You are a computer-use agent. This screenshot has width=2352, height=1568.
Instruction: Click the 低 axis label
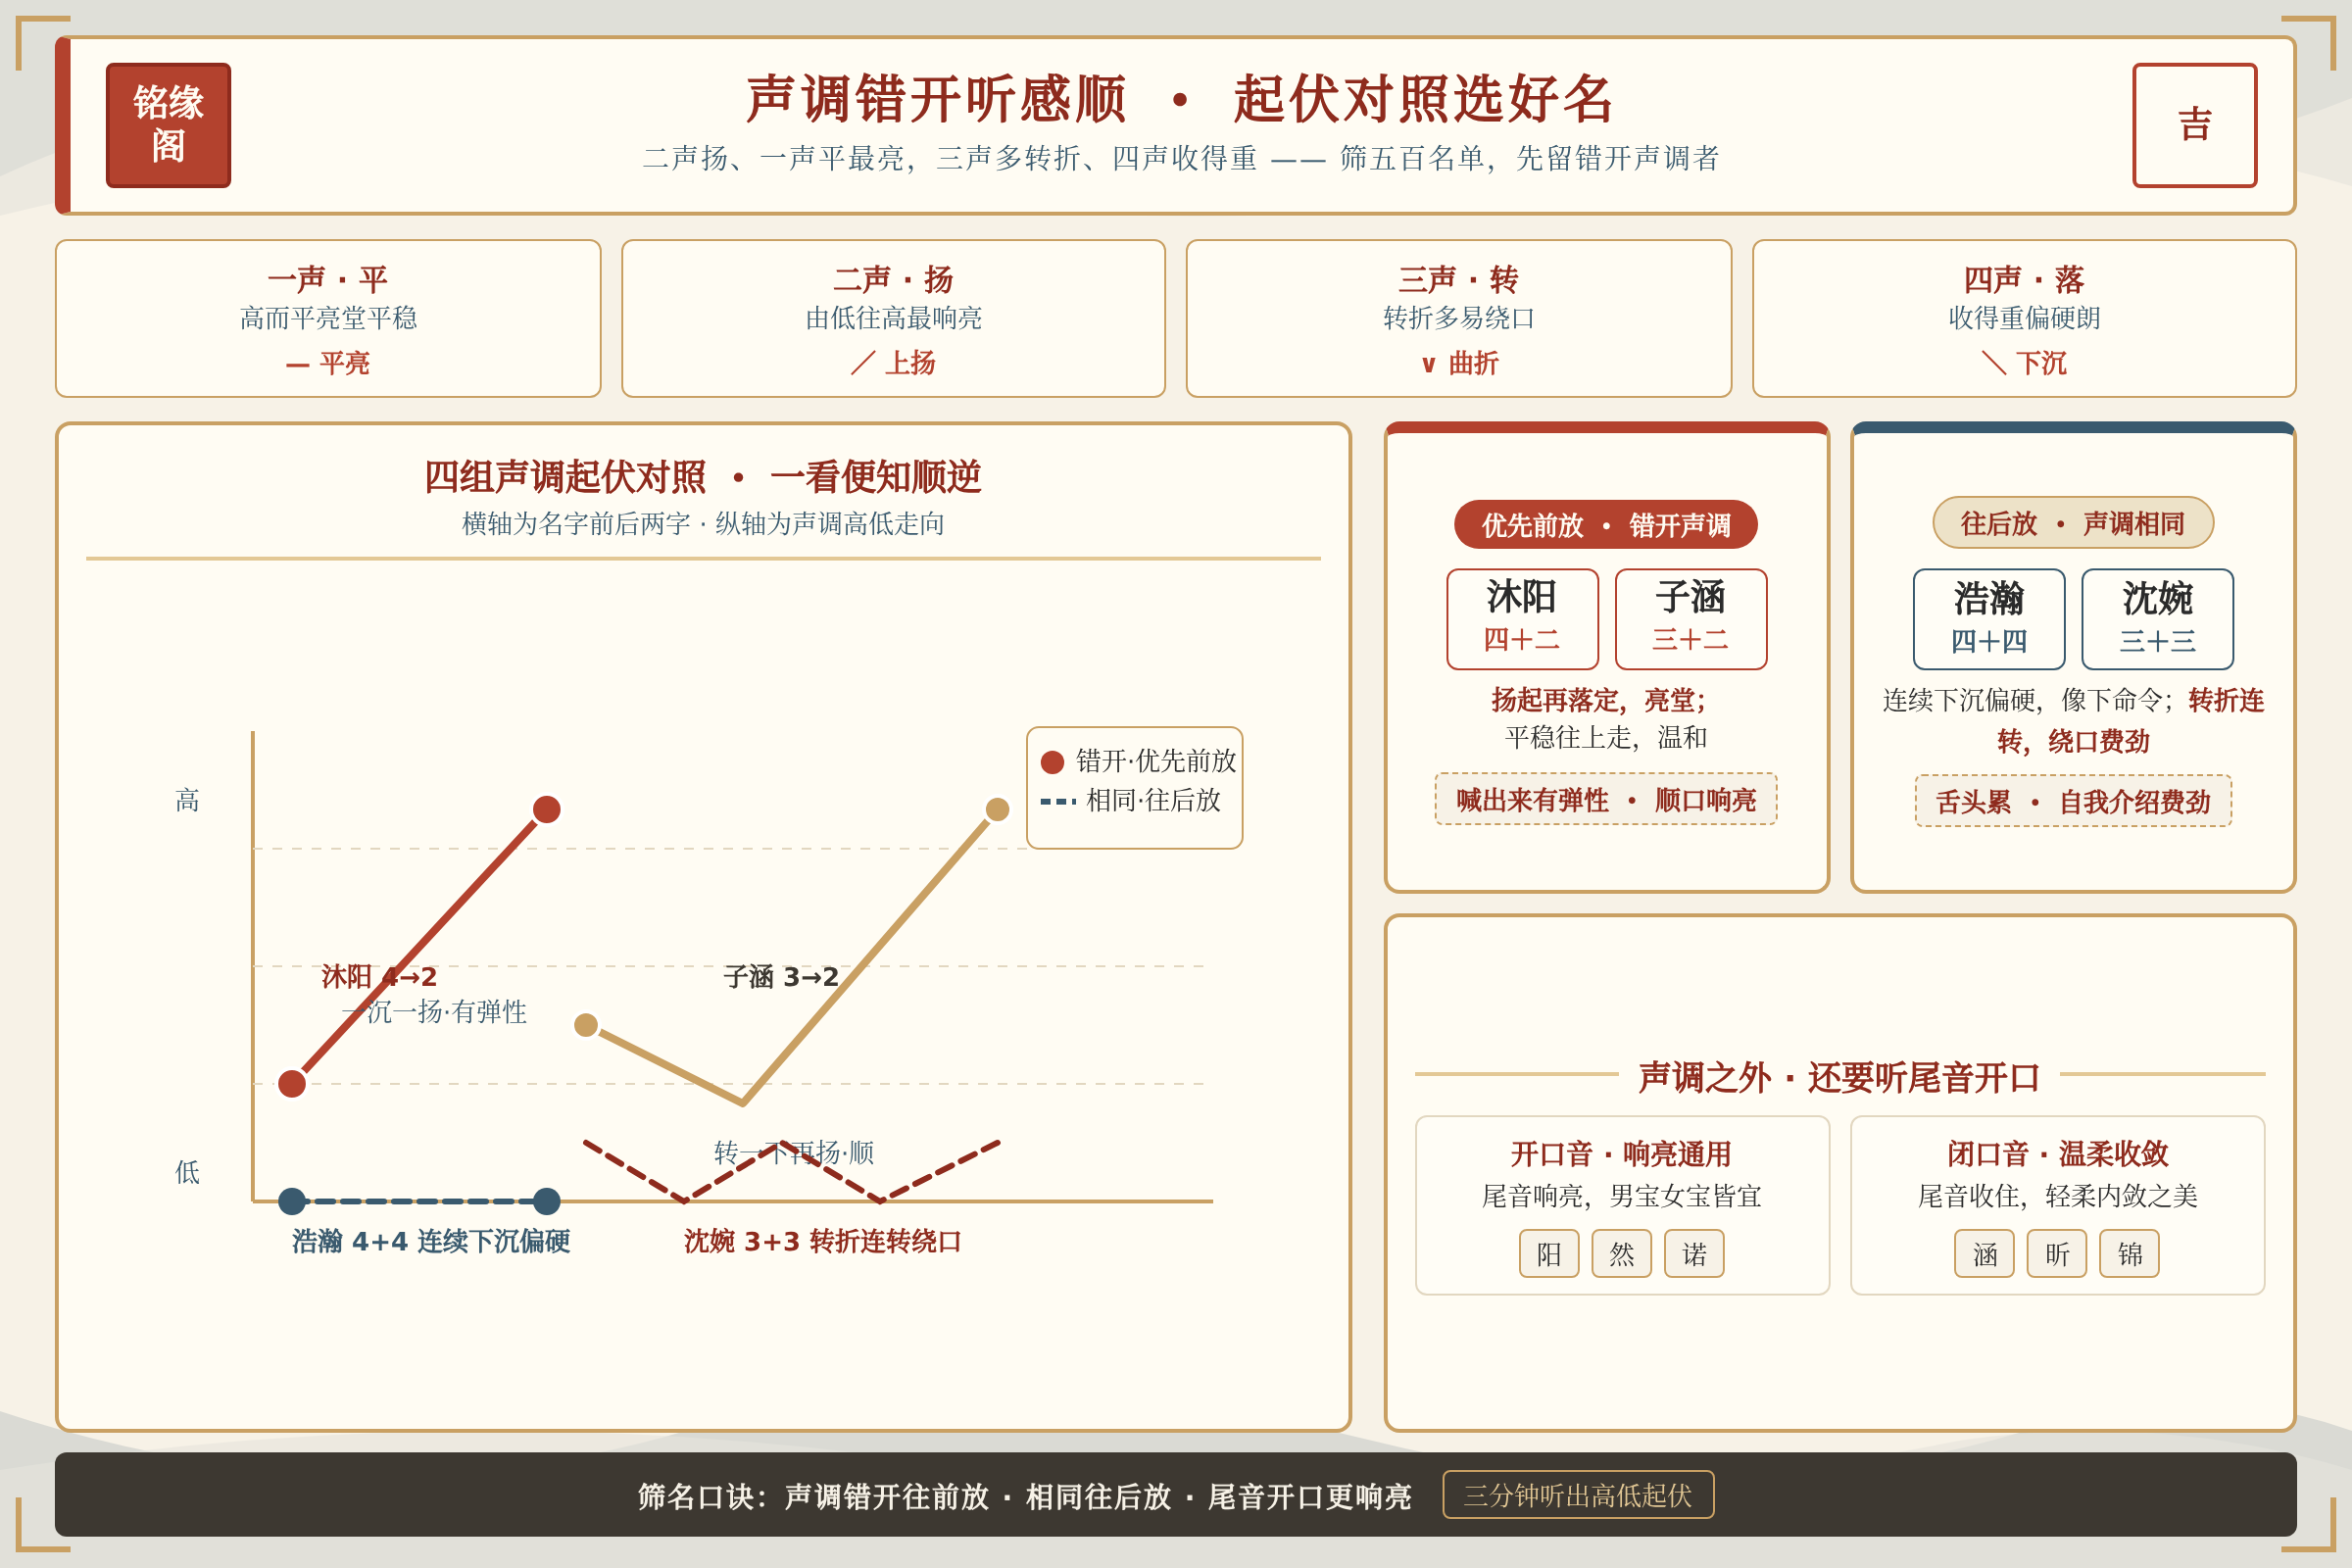[x=187, y=1172]
